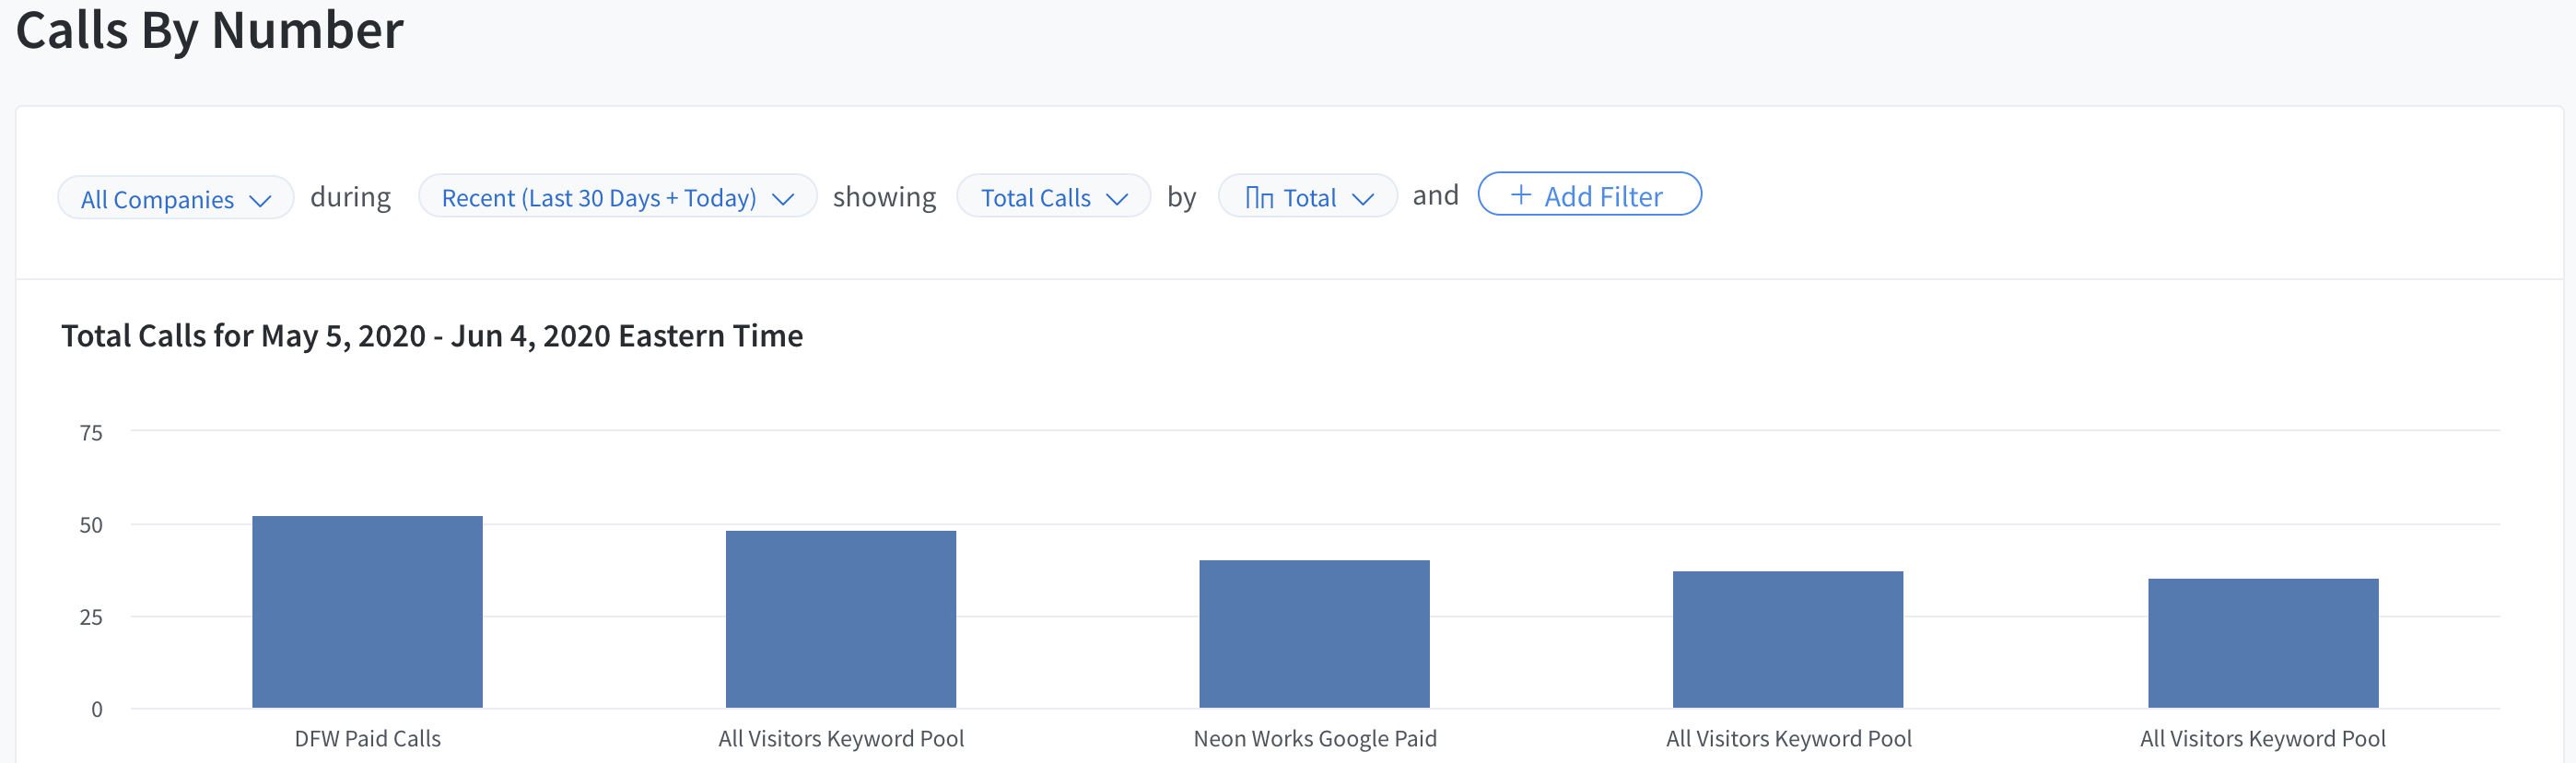
Task: Open the Total Calls metric dropdown
Action: pos(1053,197)
